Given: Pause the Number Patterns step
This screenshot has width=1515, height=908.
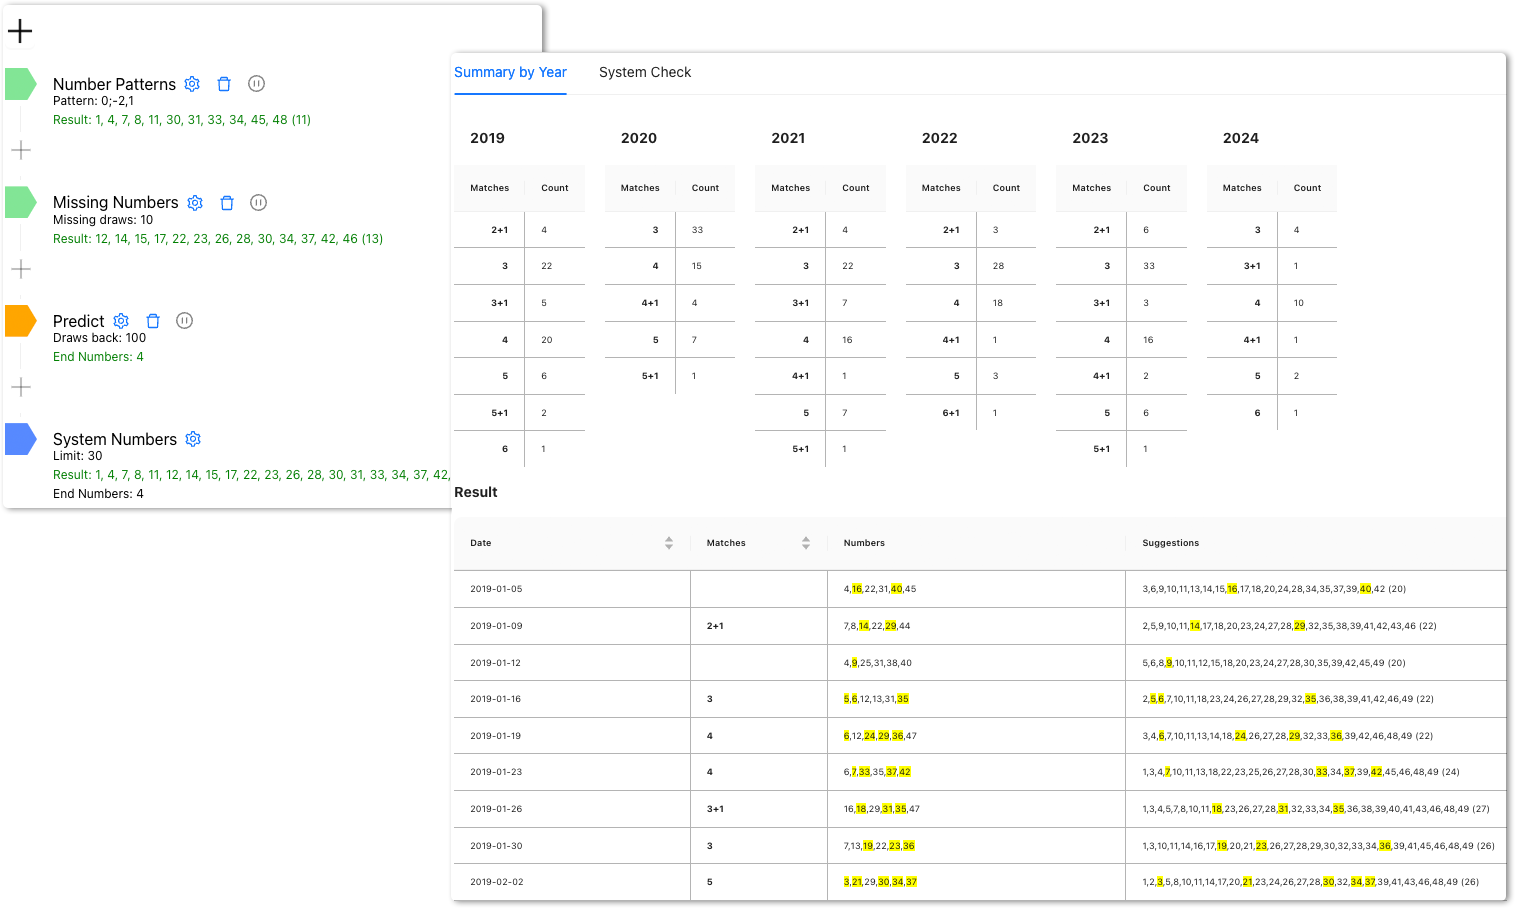Looking at the screenshot, I should point(256,84).
